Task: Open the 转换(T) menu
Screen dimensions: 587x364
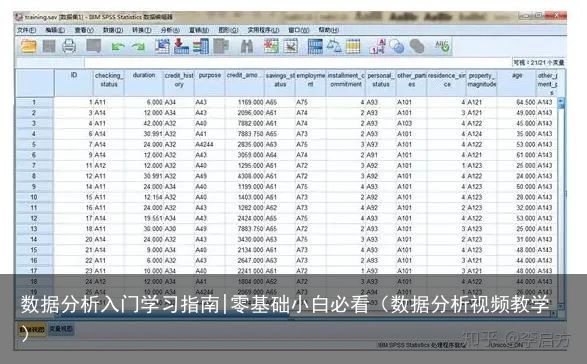Action: tap(142, 30)
